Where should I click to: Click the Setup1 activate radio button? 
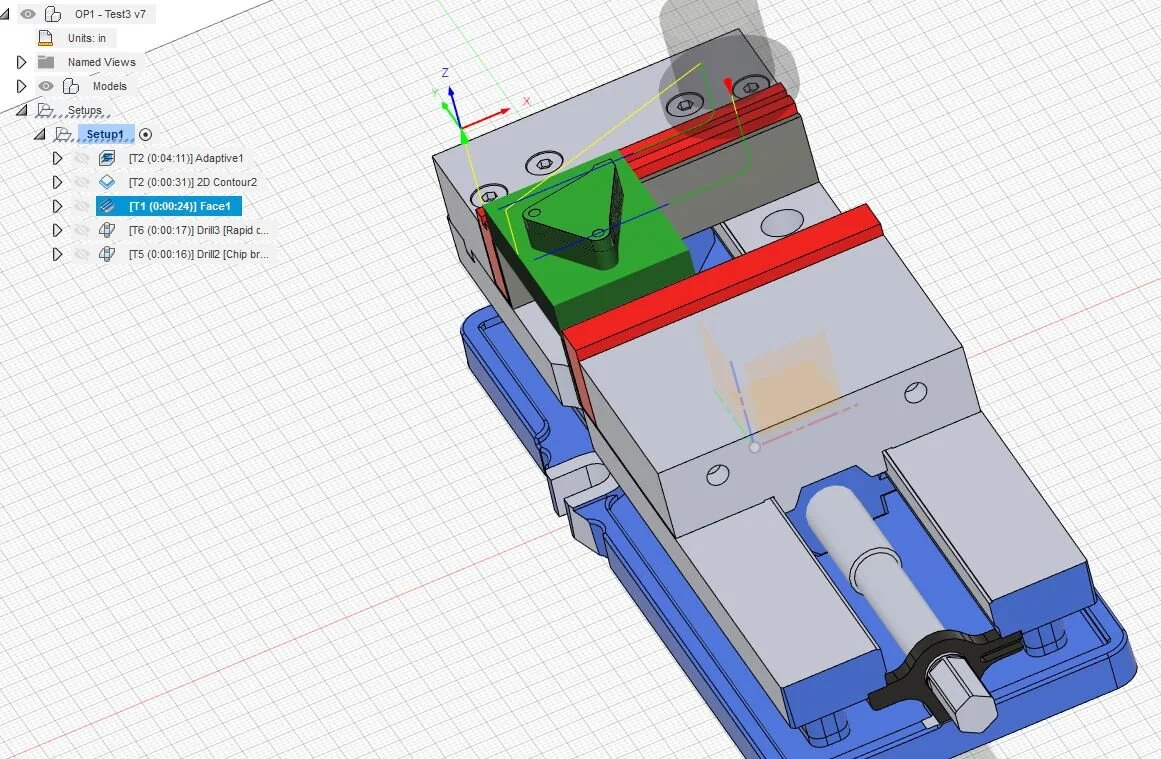pyautogui.click(x=146, y=134)
